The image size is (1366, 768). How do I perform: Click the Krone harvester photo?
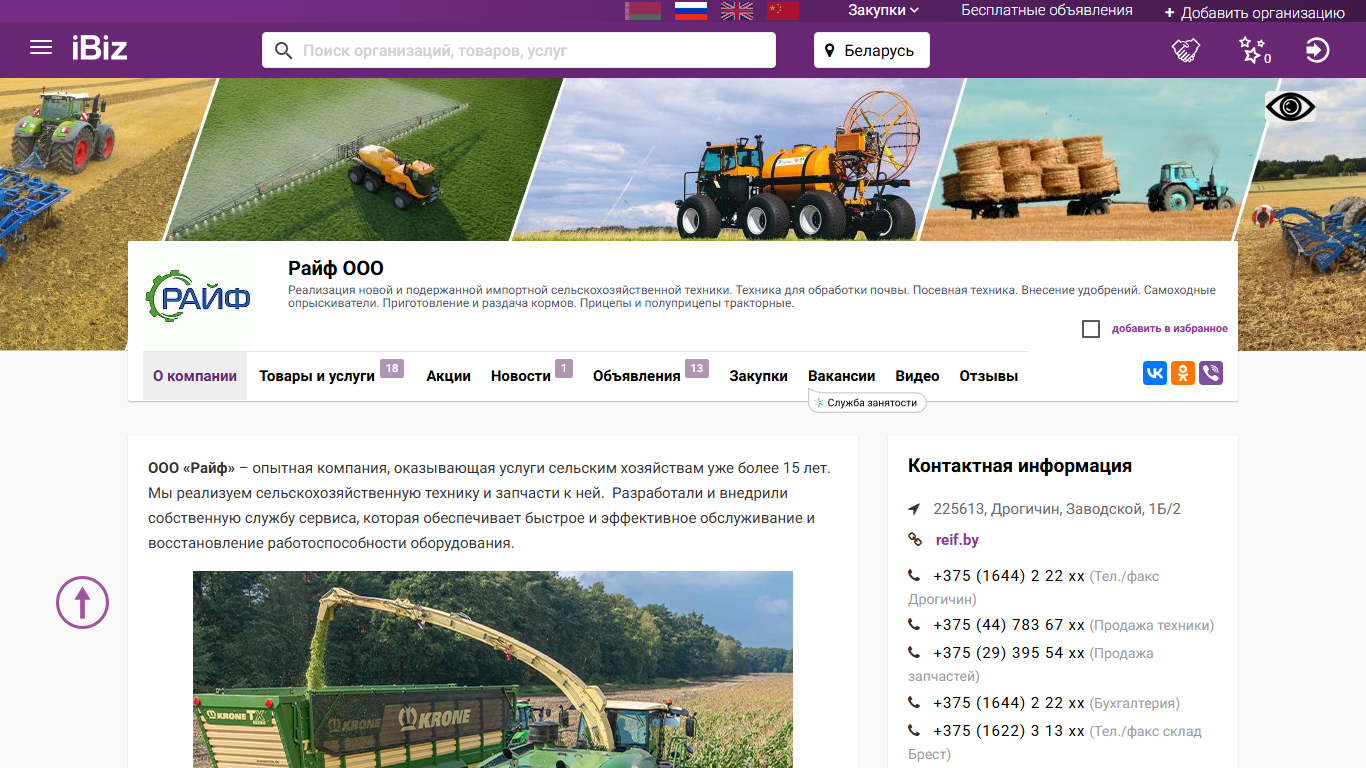click(493, 670)
